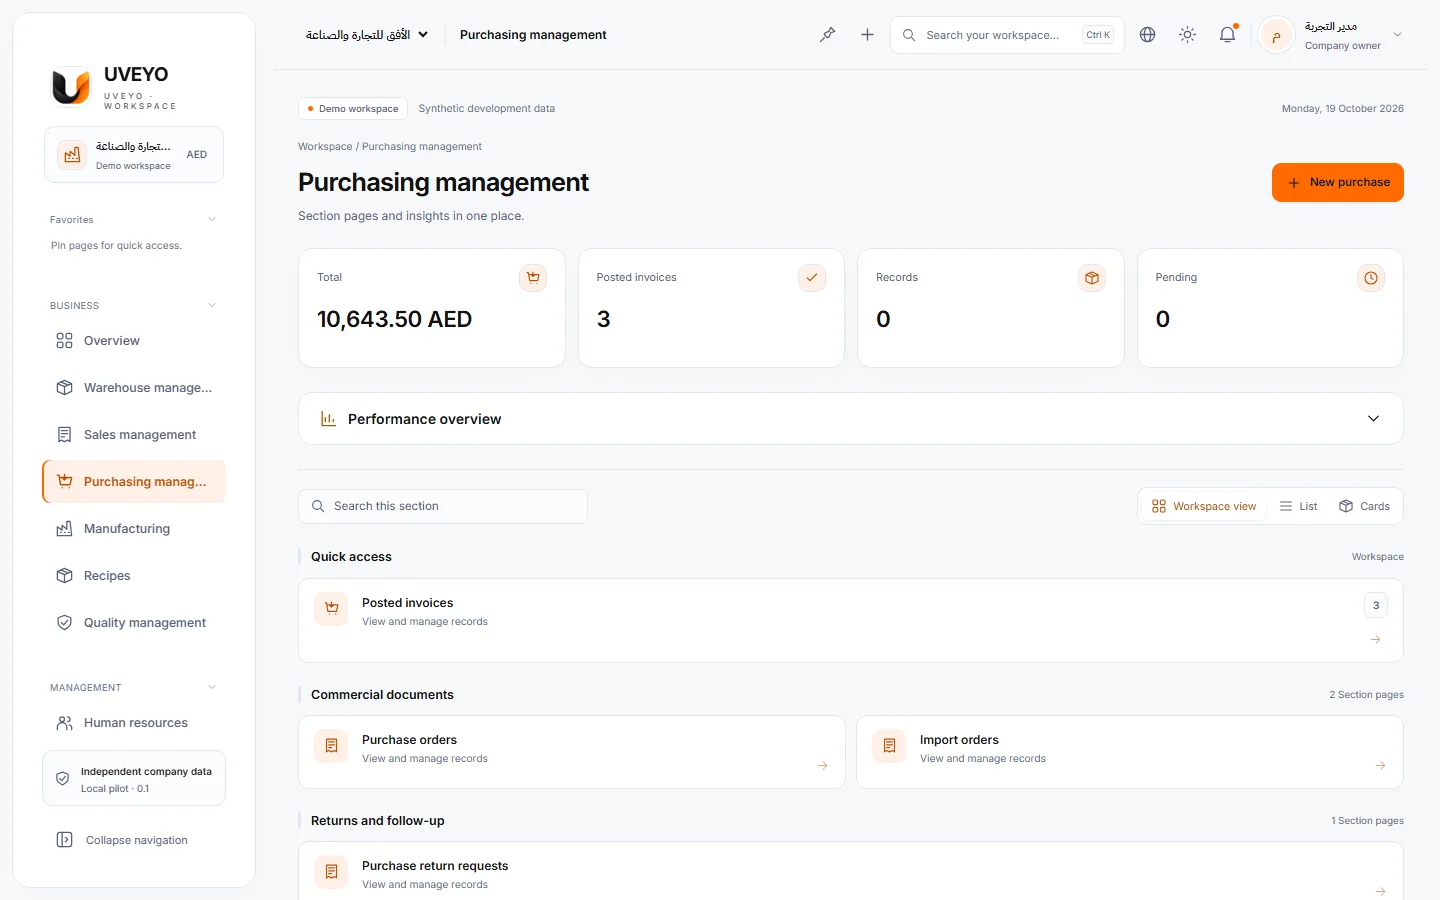Collapse the MANAGEMENT section chevron
This screenshot has height=900, width=1440.
pos(212,687)
